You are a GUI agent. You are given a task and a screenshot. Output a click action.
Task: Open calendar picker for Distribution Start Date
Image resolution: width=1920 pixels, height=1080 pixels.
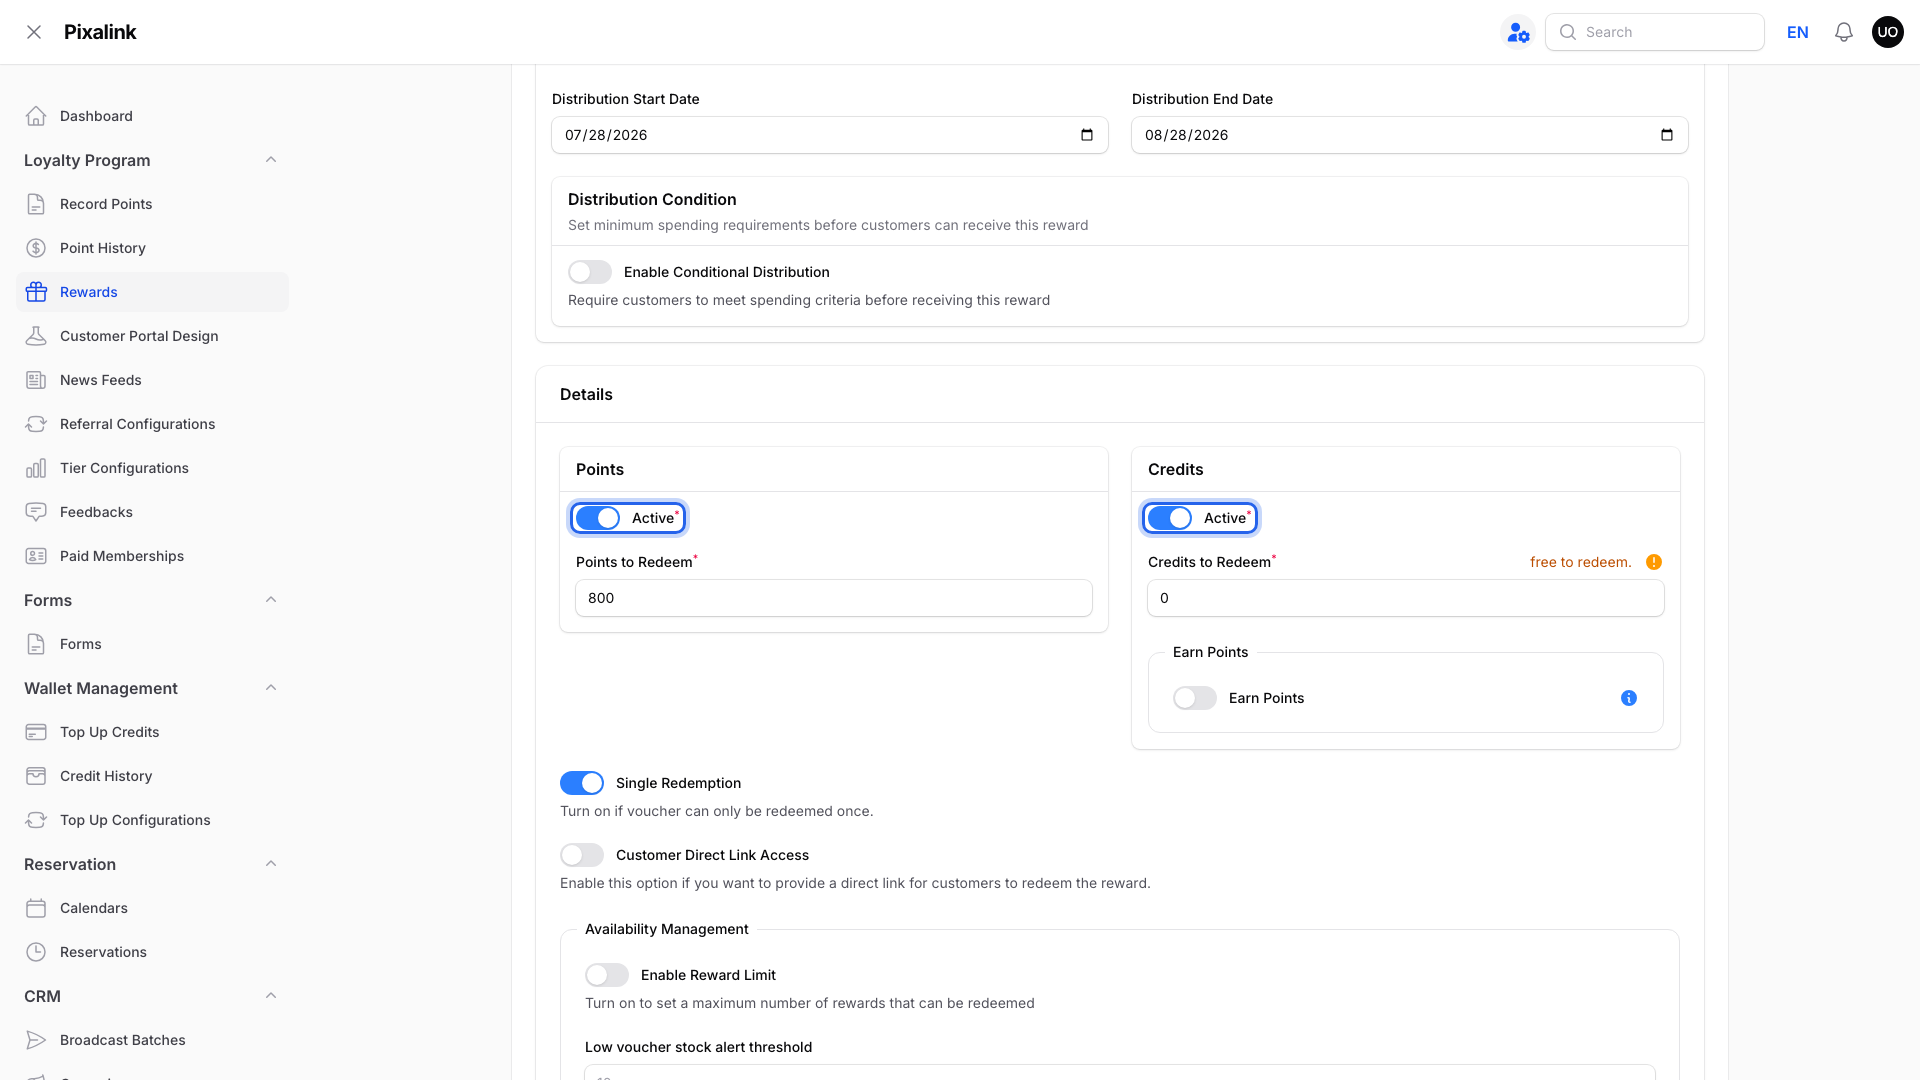pos(1087,135)
